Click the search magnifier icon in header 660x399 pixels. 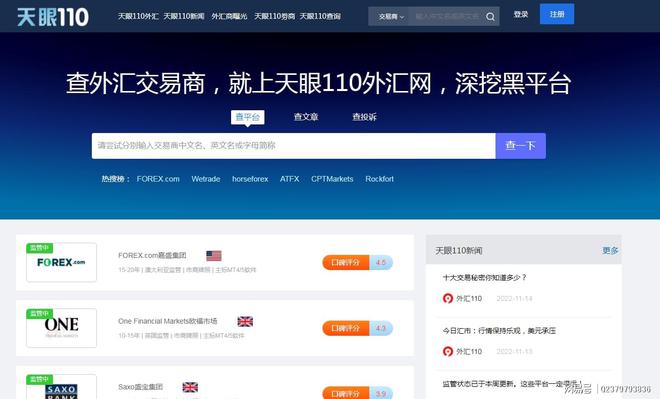pos(490,17)
